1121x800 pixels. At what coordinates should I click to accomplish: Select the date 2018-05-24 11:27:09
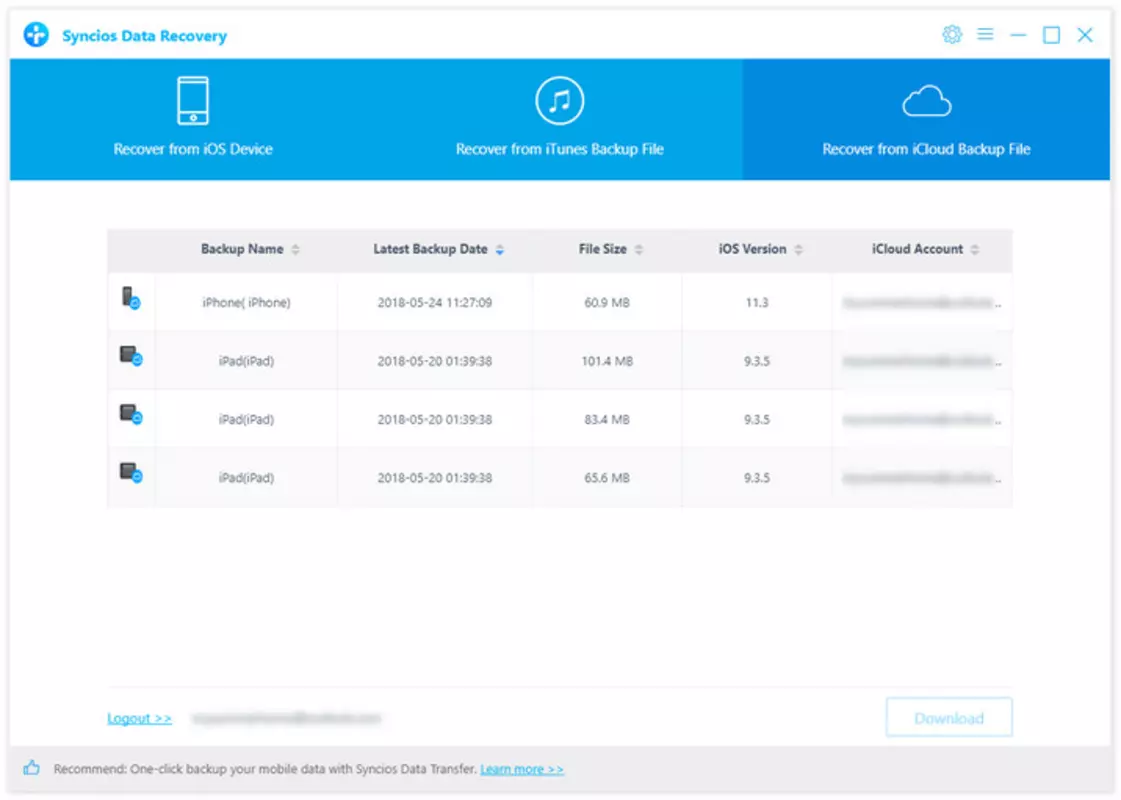coord(435,302)
